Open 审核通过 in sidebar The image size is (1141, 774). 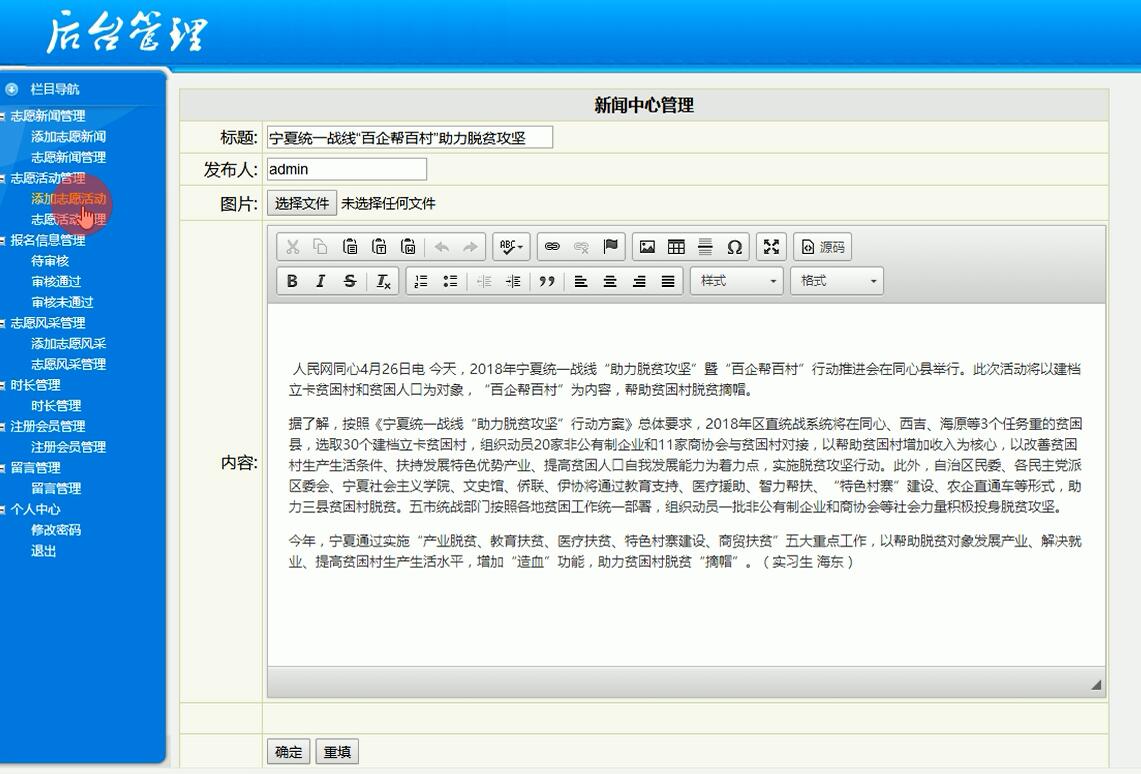point(56,282)
